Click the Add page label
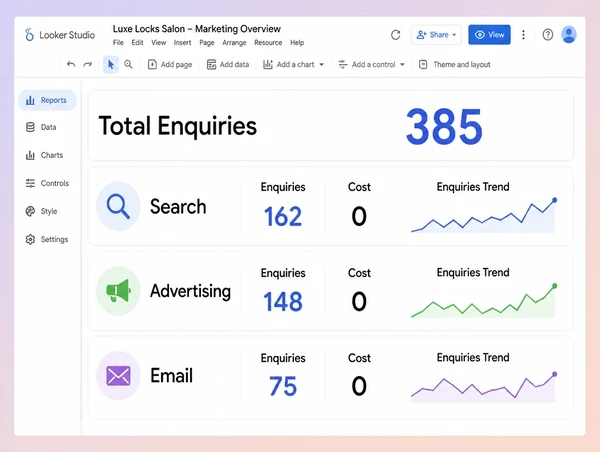Viewport: 600px width, 452px height. tap(176, 65)
